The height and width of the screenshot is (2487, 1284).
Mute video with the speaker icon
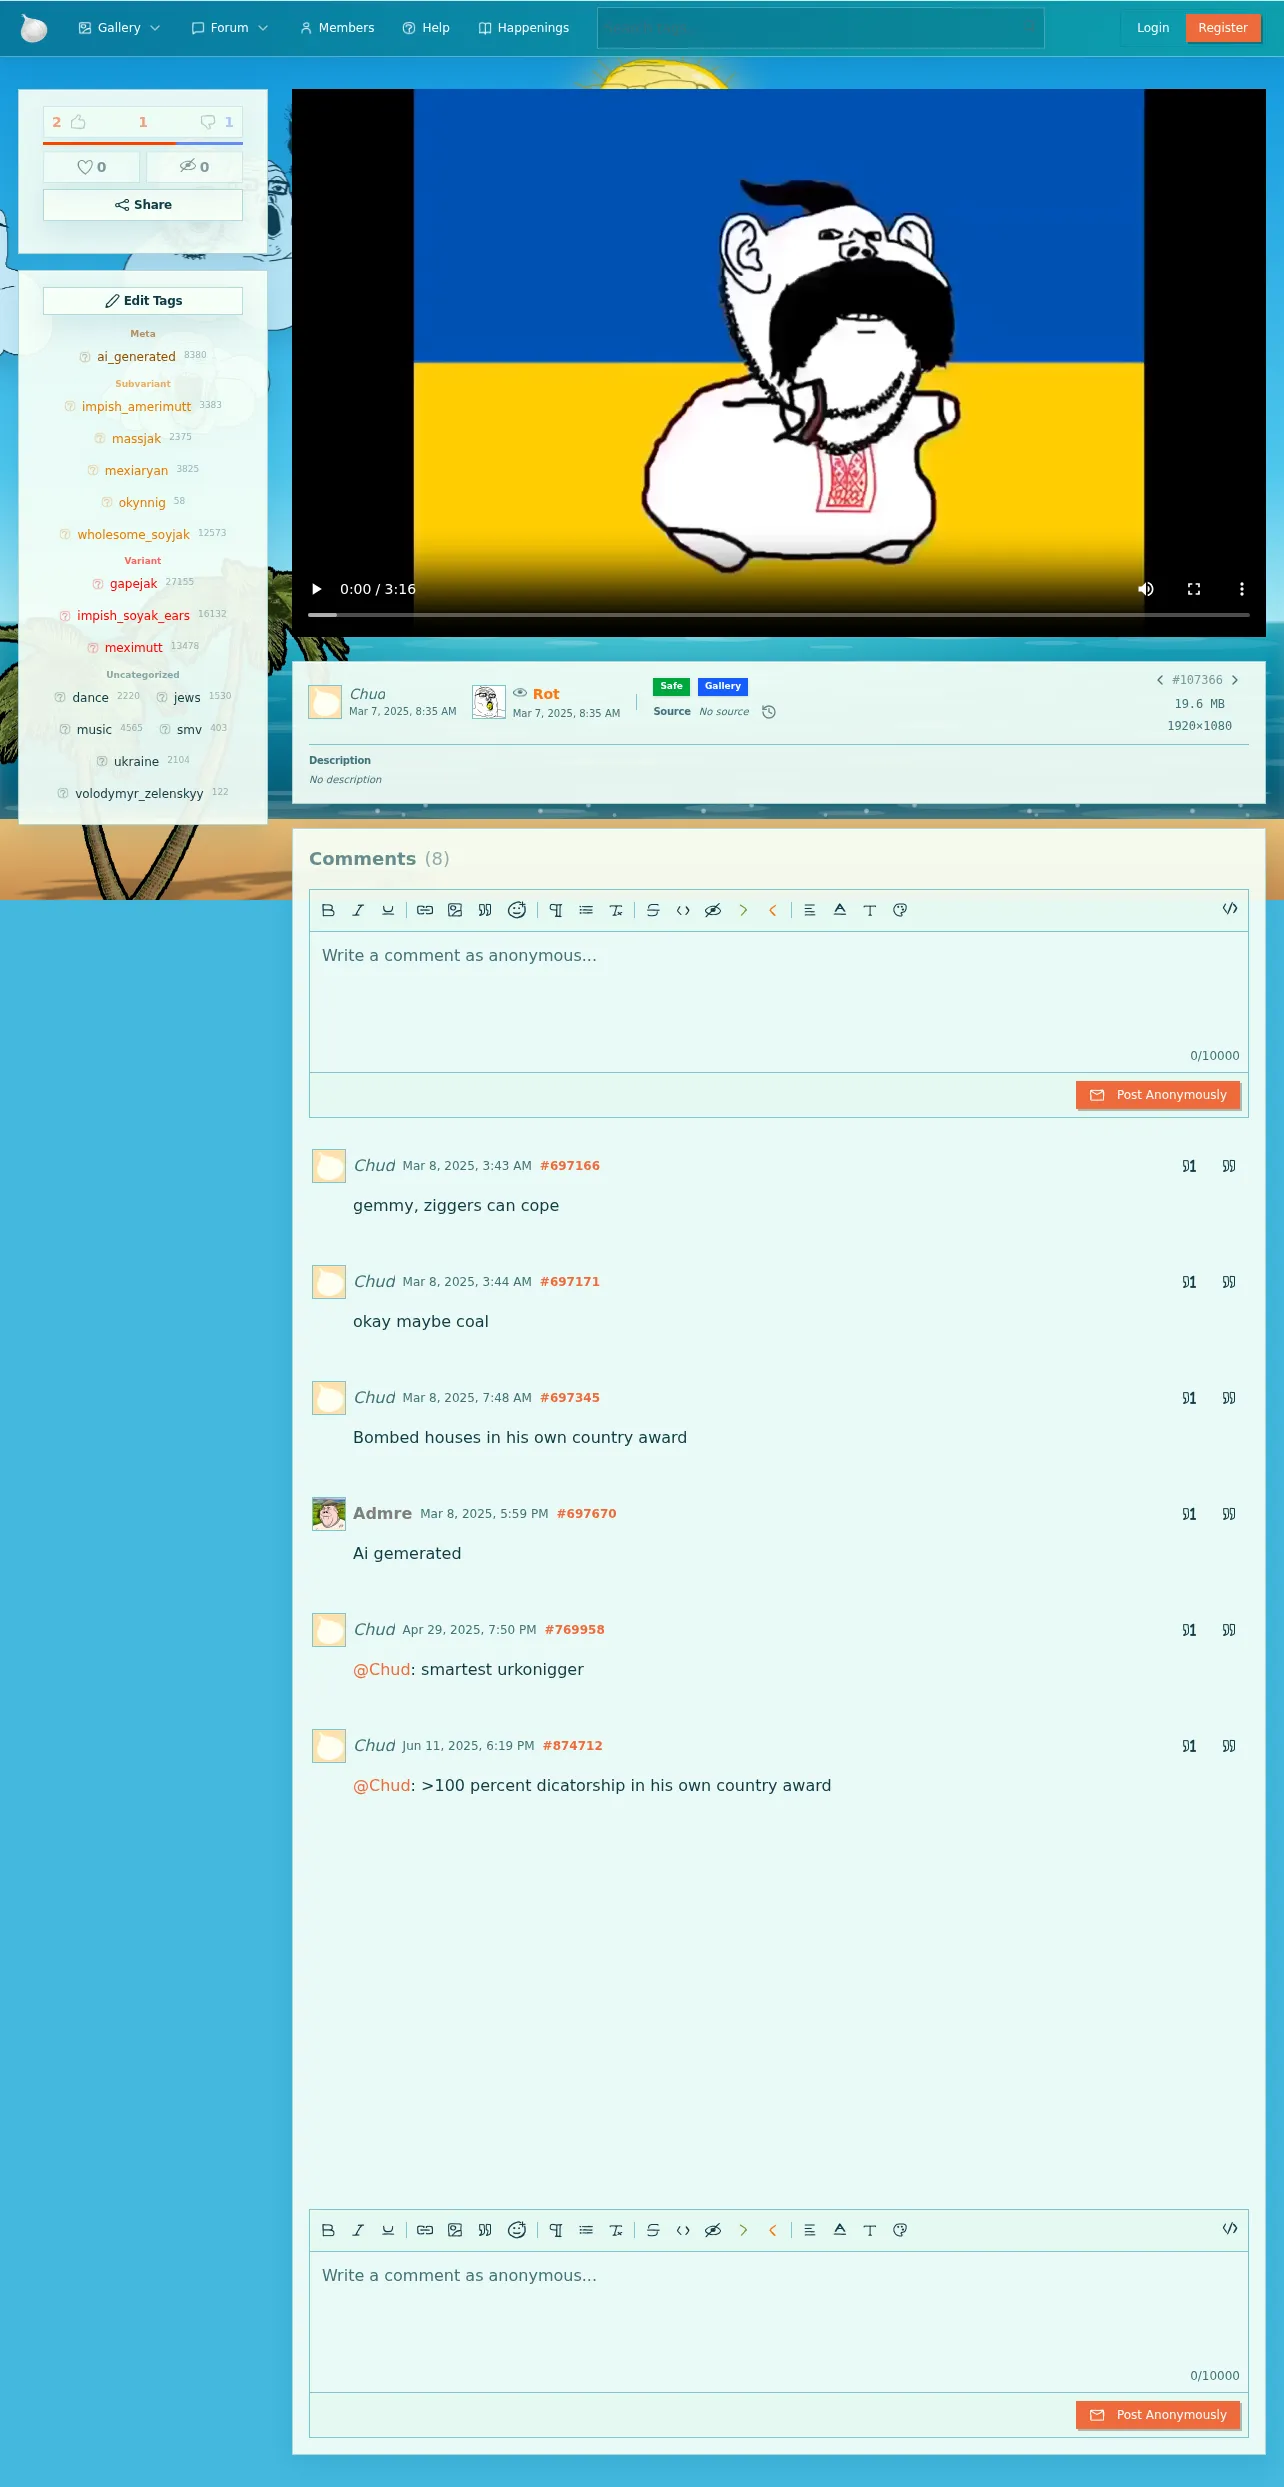[1146, 589]
